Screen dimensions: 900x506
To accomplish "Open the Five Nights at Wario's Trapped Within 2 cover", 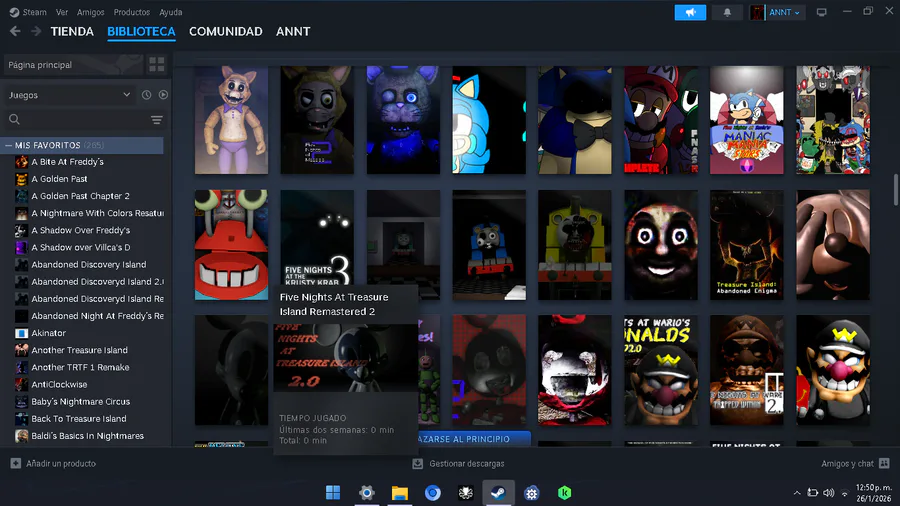I will click(x=746, y=370).
